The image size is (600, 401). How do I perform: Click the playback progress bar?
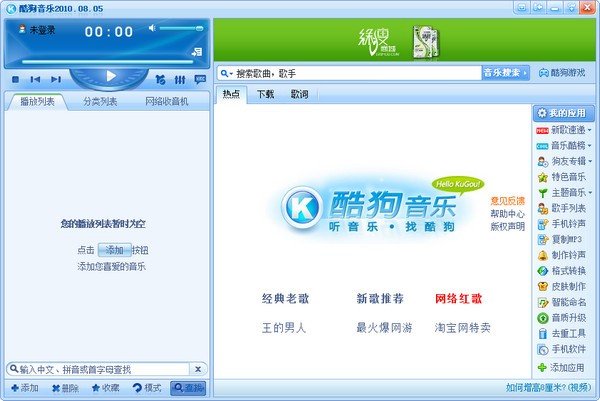pyautogui.click(x=108, y=62)
